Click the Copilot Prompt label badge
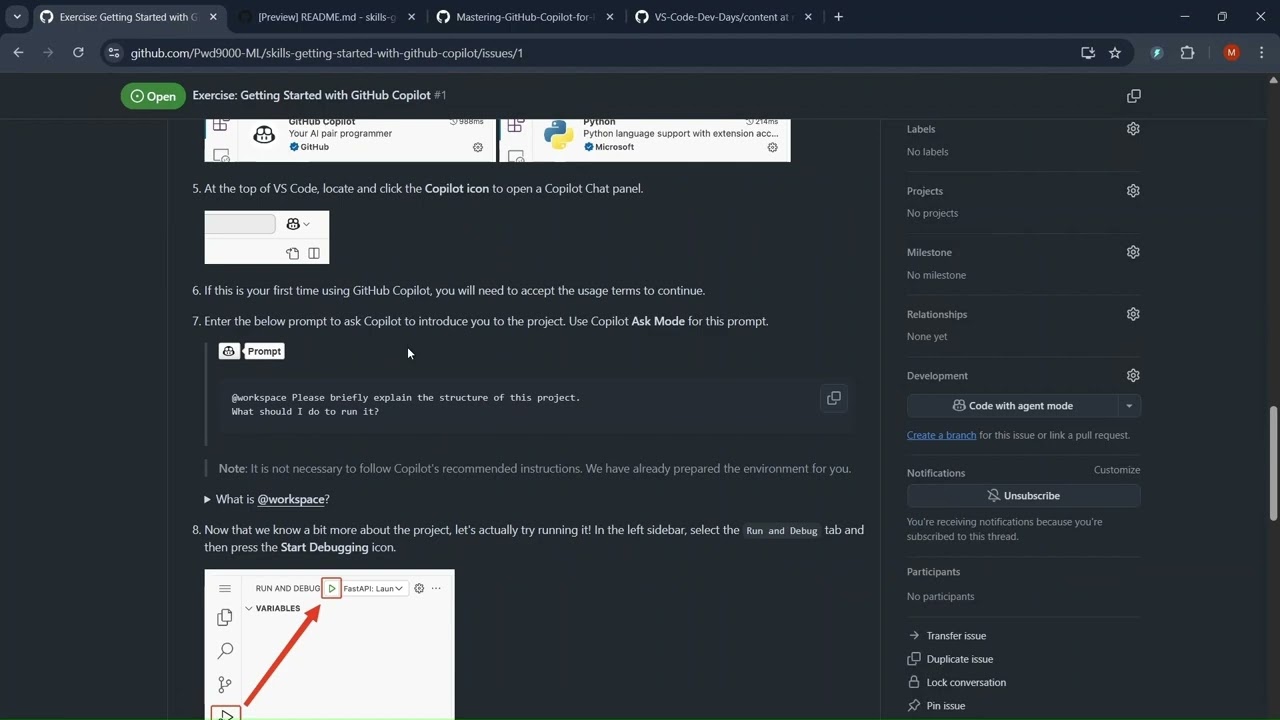This screenshot has width=1280, height=720. click(x=252, y=351)
